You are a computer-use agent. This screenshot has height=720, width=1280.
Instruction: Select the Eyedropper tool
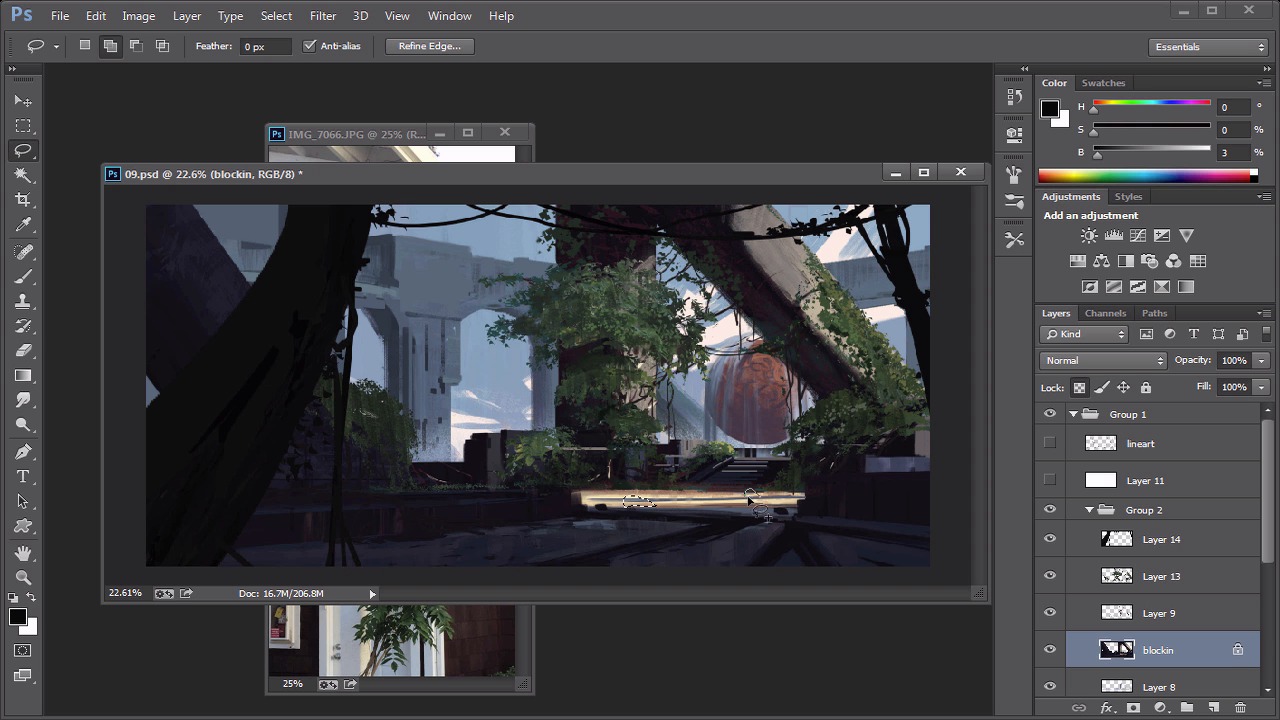[x=23, y=225]
